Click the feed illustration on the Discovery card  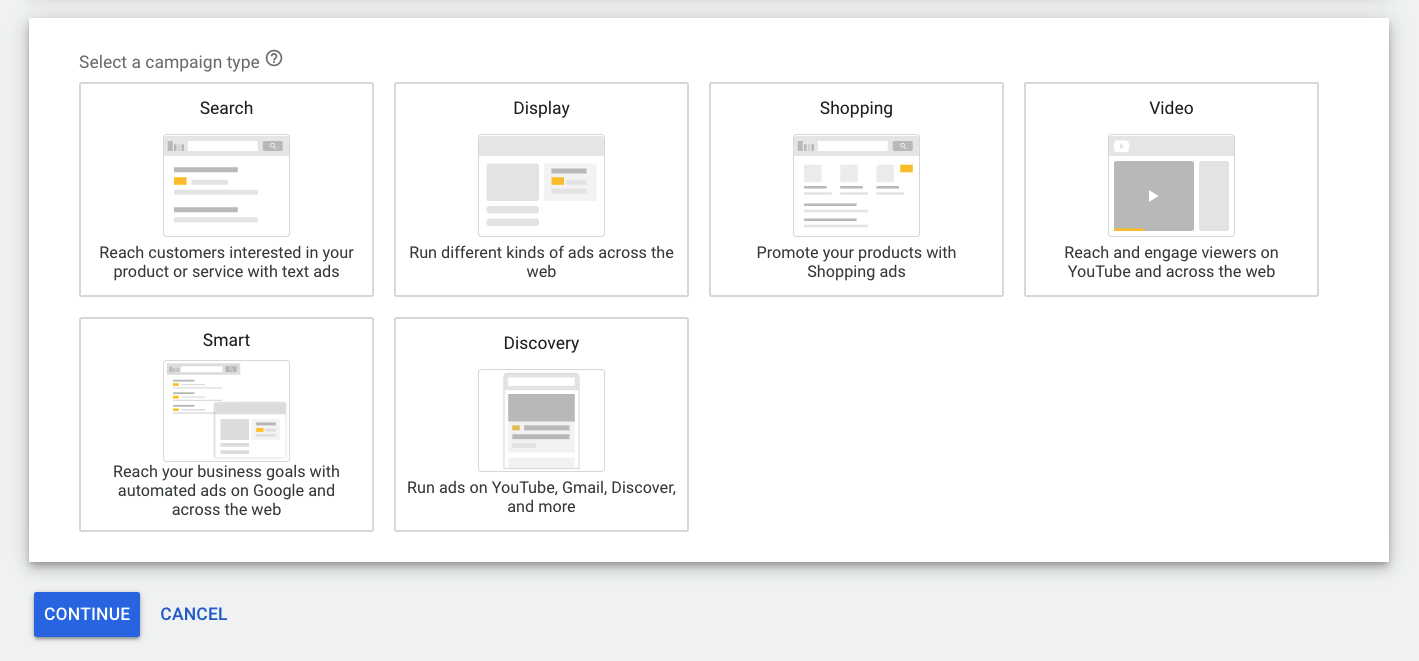tap(541, 420)
